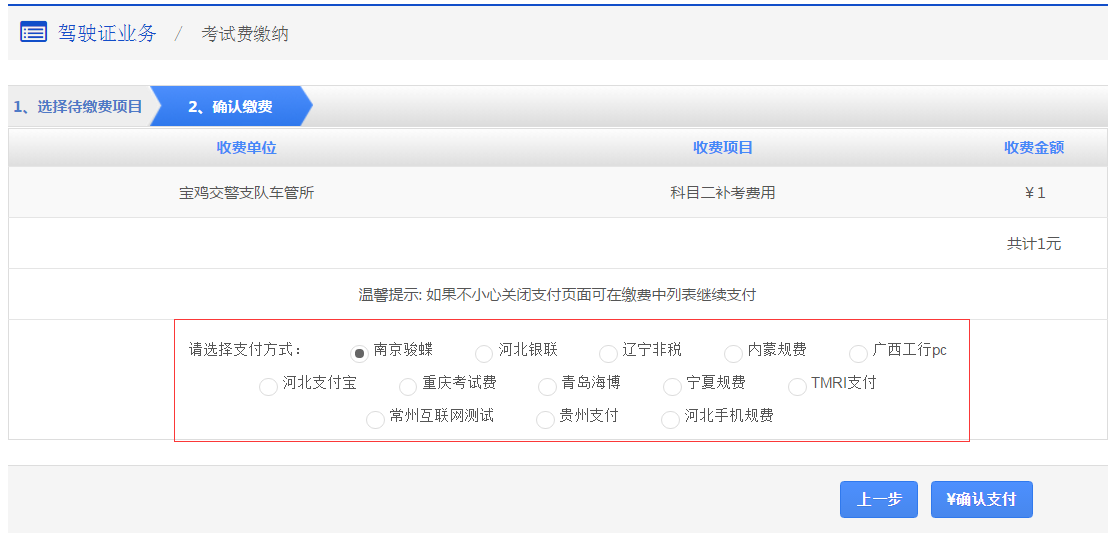Choose 广西工行pc payment option
This screenshot has width=1120, height=542.
pyautogui.click(x=858, y=353)
